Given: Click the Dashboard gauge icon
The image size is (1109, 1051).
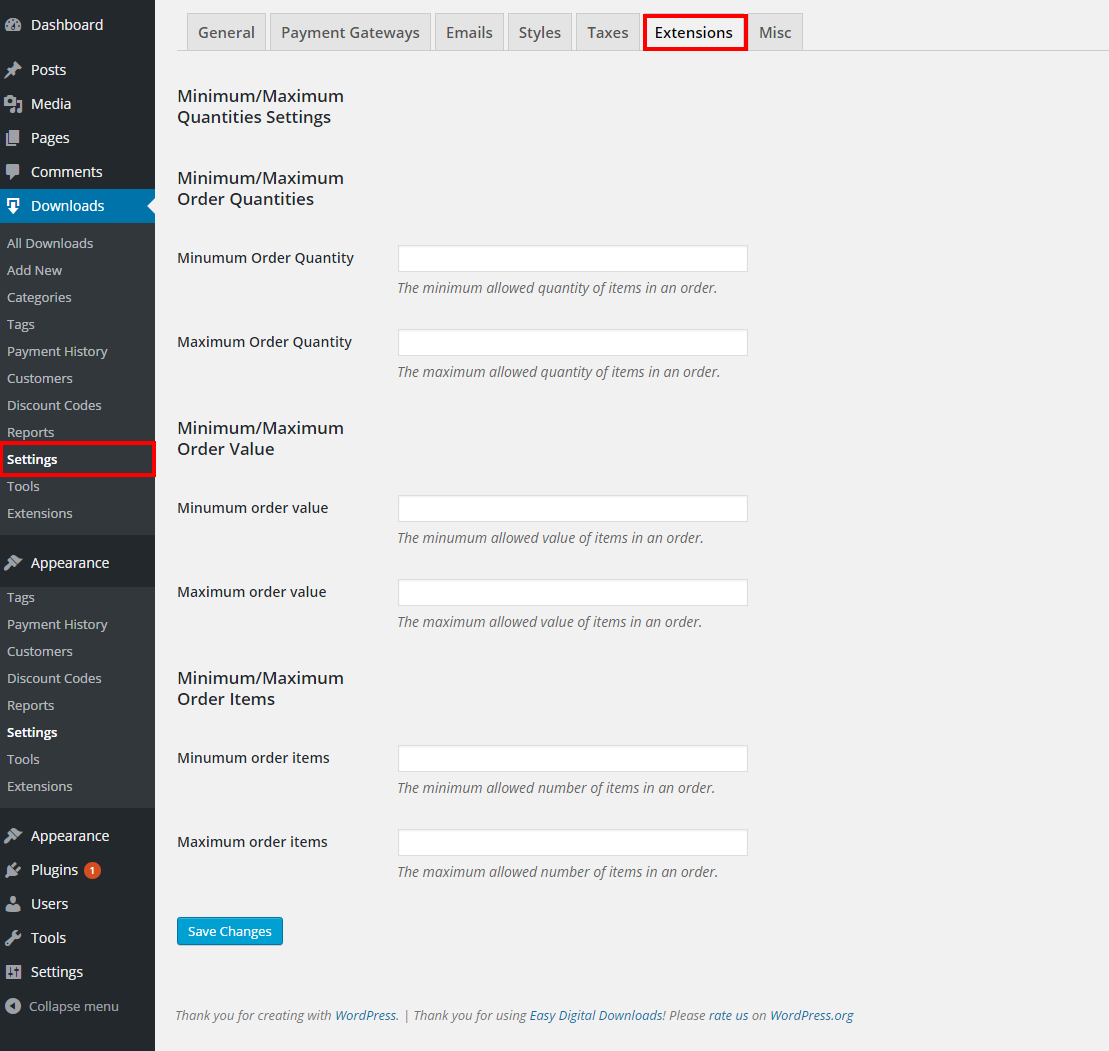Looking at the screenshot, I should point(13,25).
